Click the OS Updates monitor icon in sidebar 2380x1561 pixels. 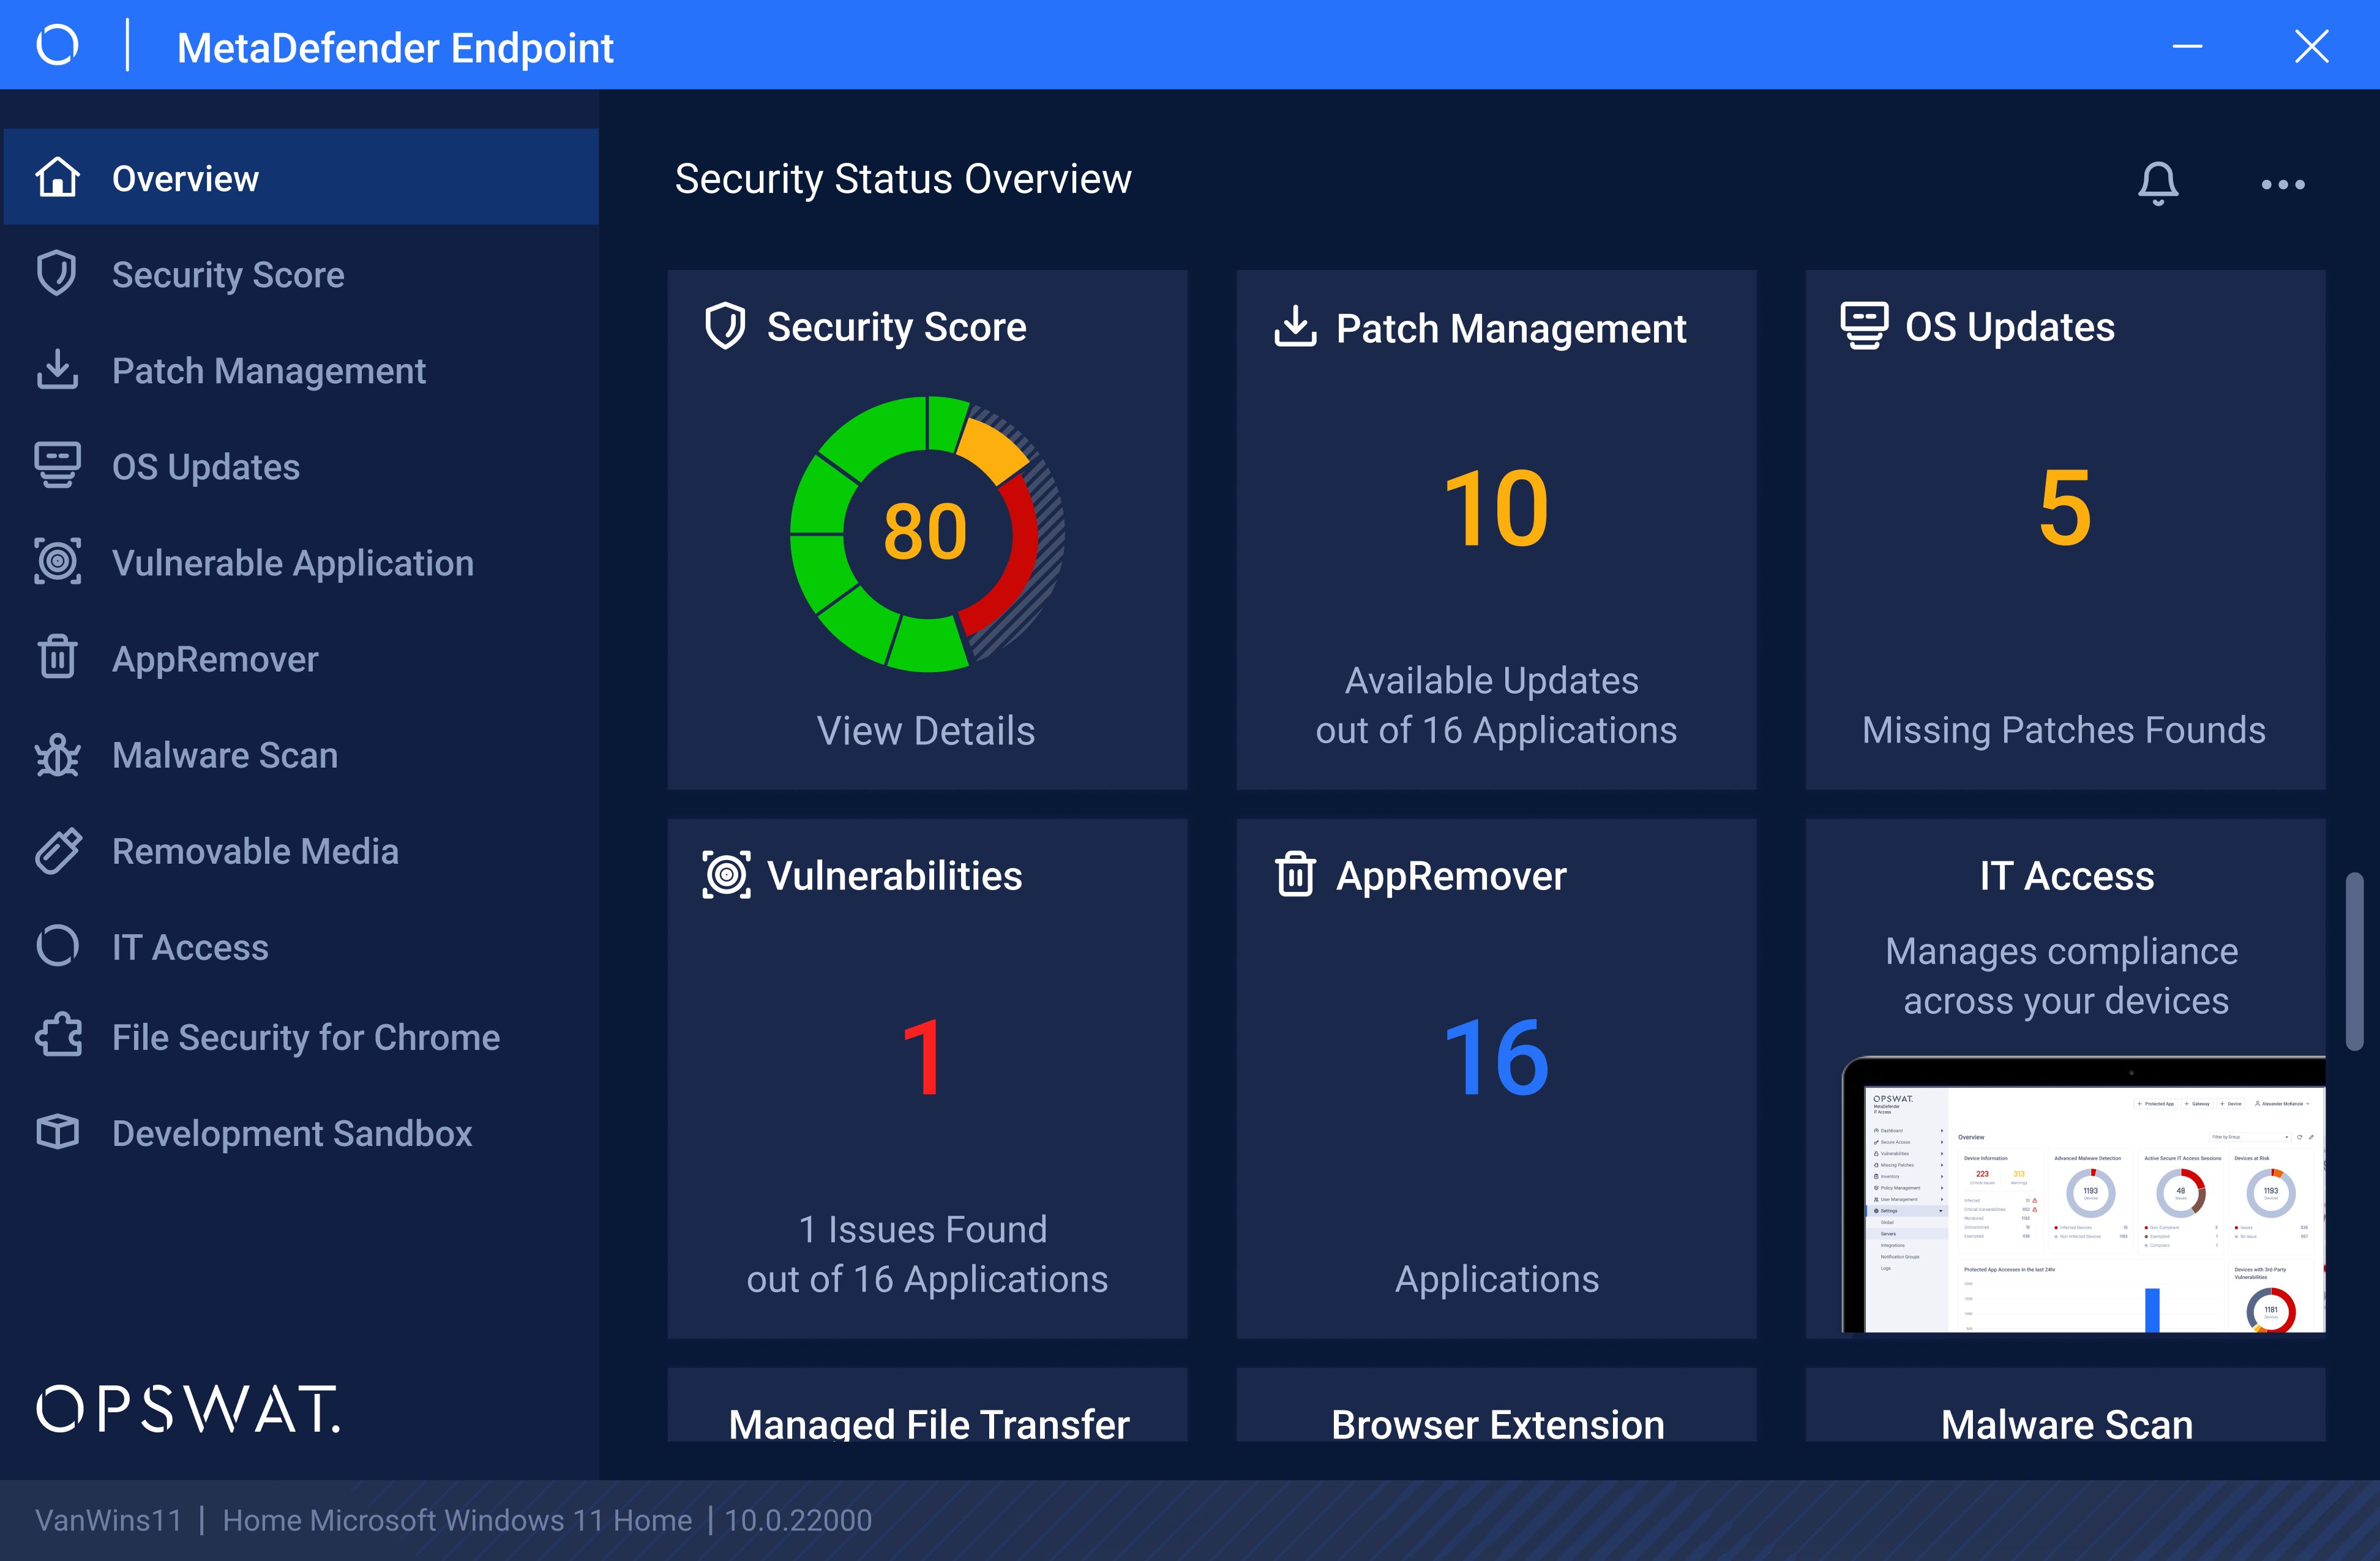[57, 466]
